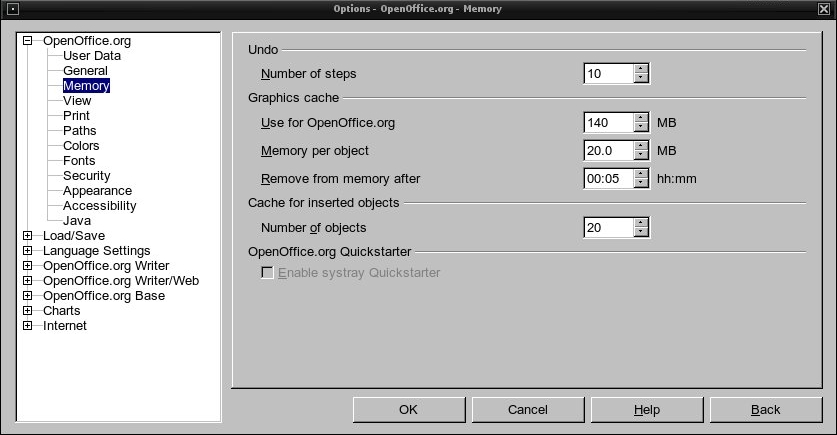The width and height of the screenshot is (837, 435).
Task: Select the Memory tree entry
Action: click(x=86, y=85)
